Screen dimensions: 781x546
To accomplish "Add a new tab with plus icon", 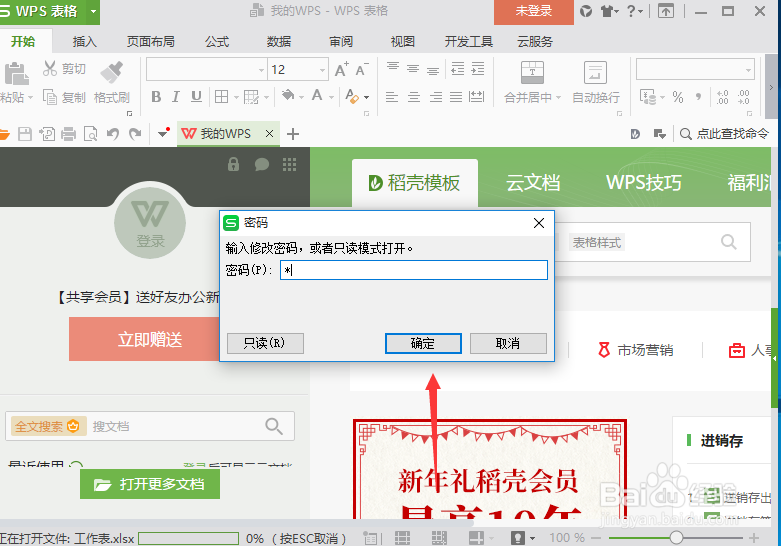I will [293, 134].
